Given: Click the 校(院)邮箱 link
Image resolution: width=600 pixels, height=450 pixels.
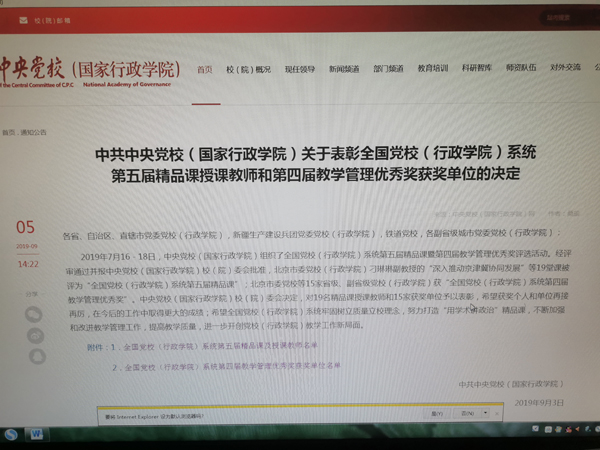Looking at the screenshot, I should (x=52, y=21).
